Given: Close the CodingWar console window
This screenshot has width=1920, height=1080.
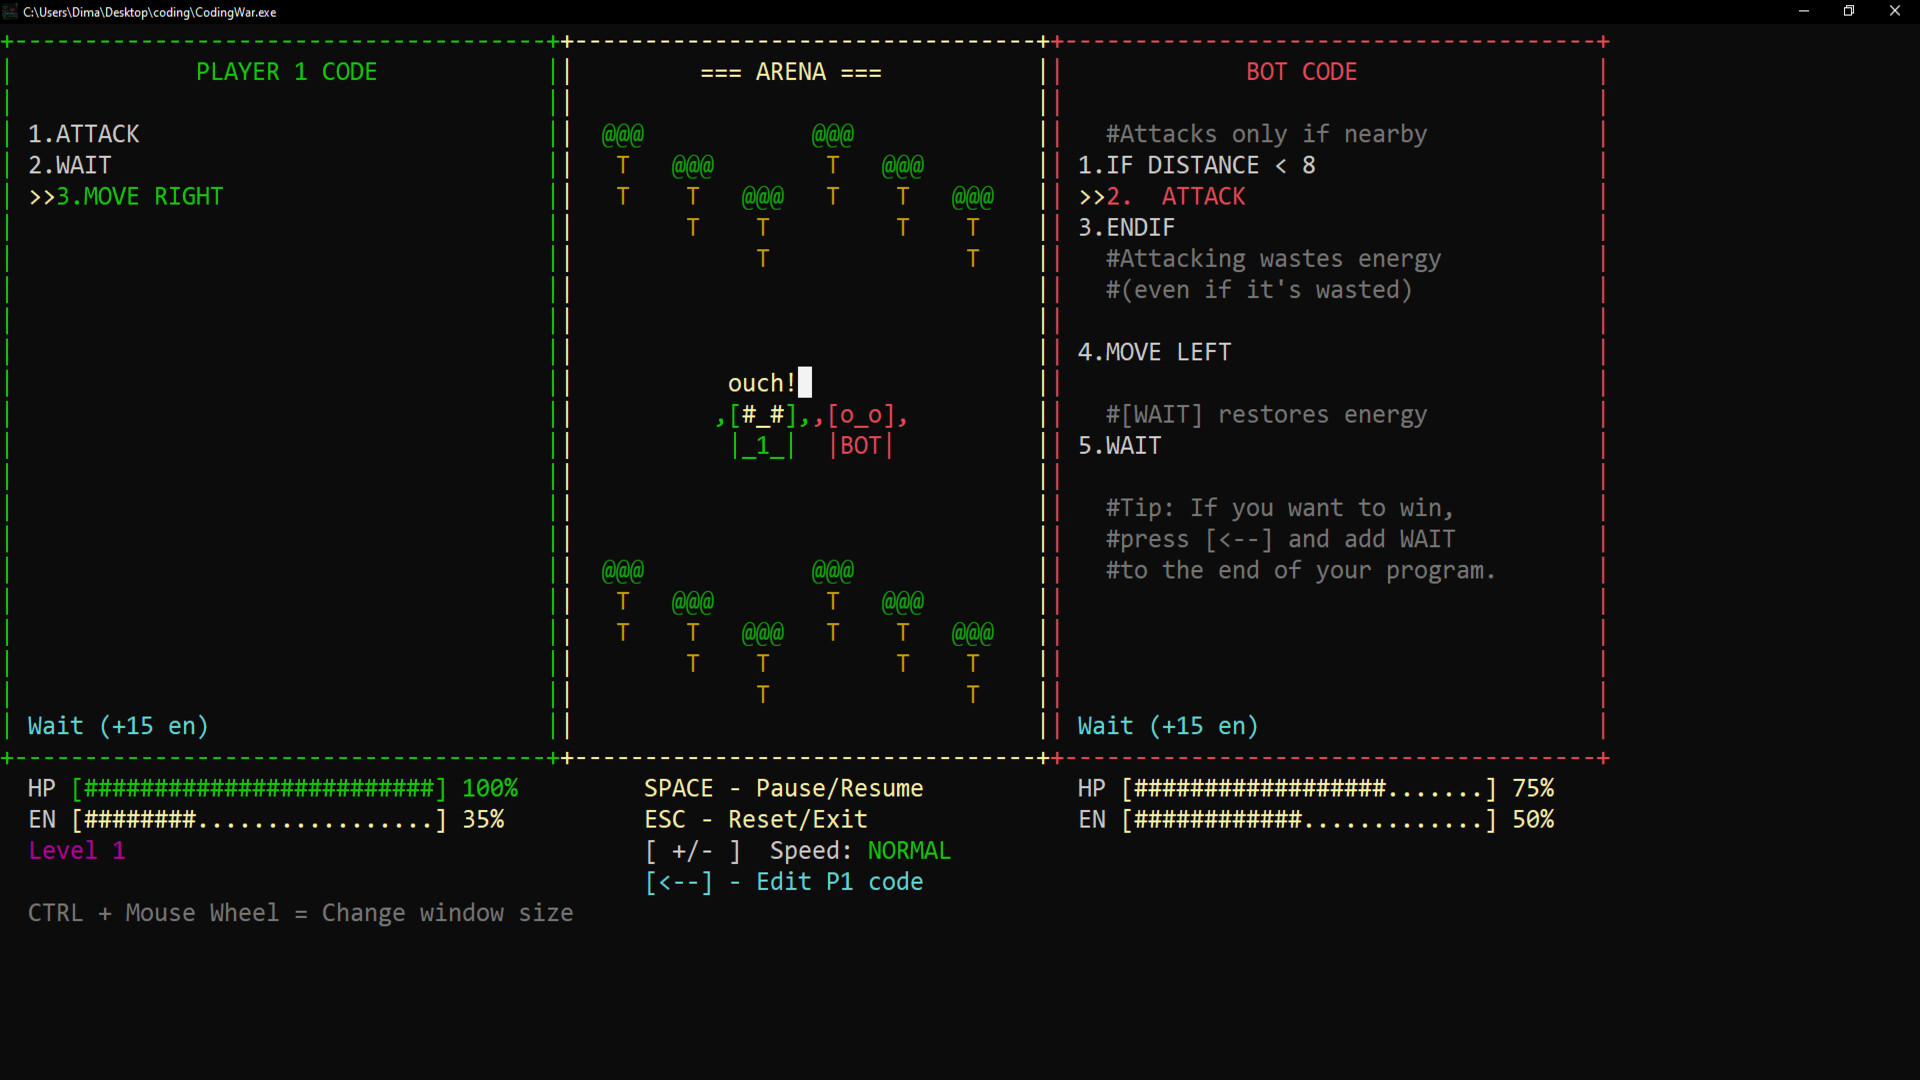Looking at the screenshot, I should pyautogui.click(x=1895, y=12).
